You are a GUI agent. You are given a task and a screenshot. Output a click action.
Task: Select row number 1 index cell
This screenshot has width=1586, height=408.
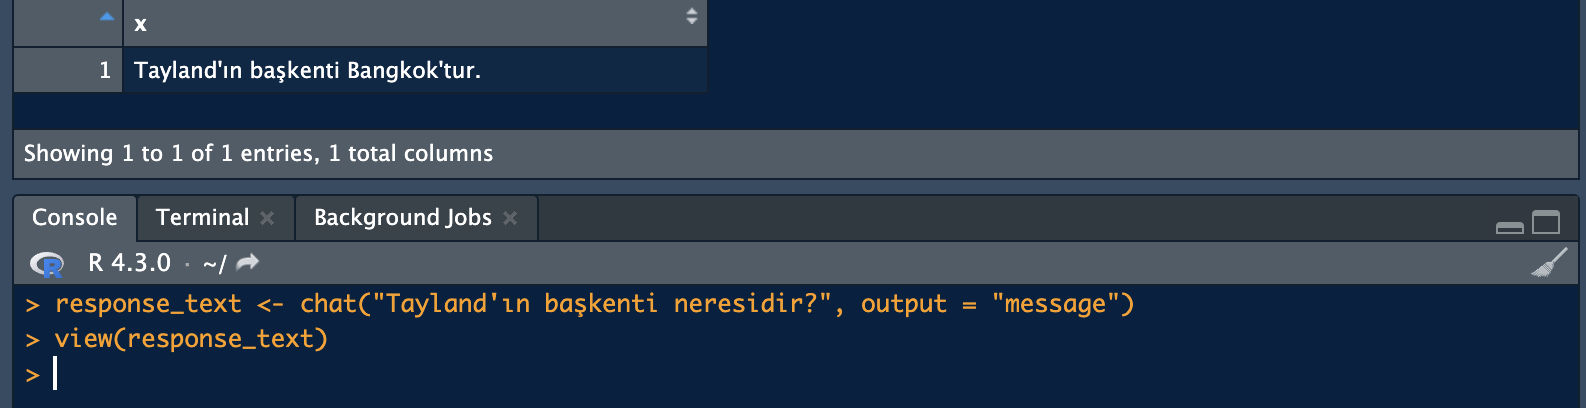point(68,70)
